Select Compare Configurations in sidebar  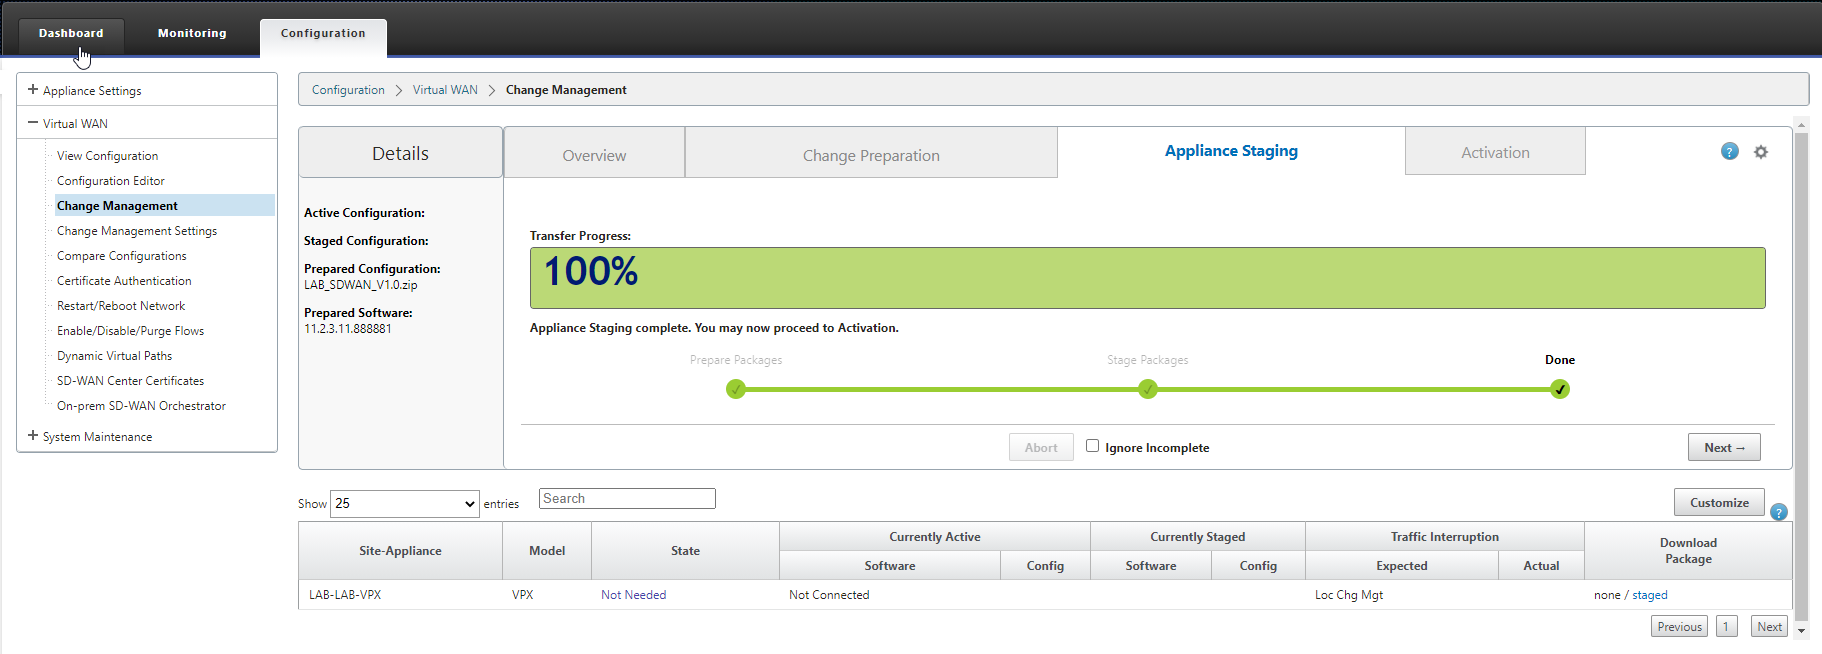[x=121, y=256]
